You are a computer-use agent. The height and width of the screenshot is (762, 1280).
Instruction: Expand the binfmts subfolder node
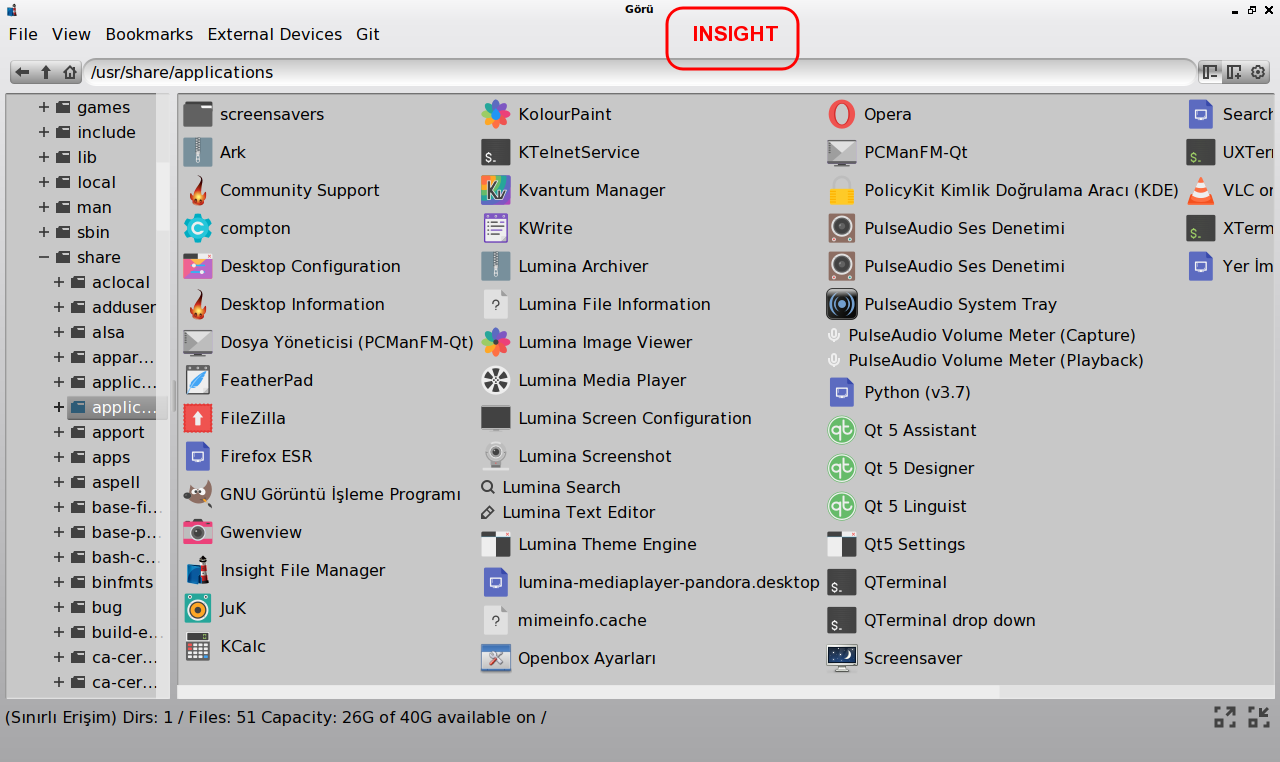59,582
